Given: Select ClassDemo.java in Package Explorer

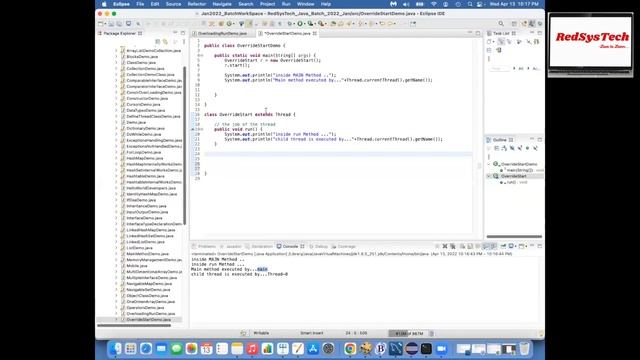Looking at the screenshot, I should (141, 63).
